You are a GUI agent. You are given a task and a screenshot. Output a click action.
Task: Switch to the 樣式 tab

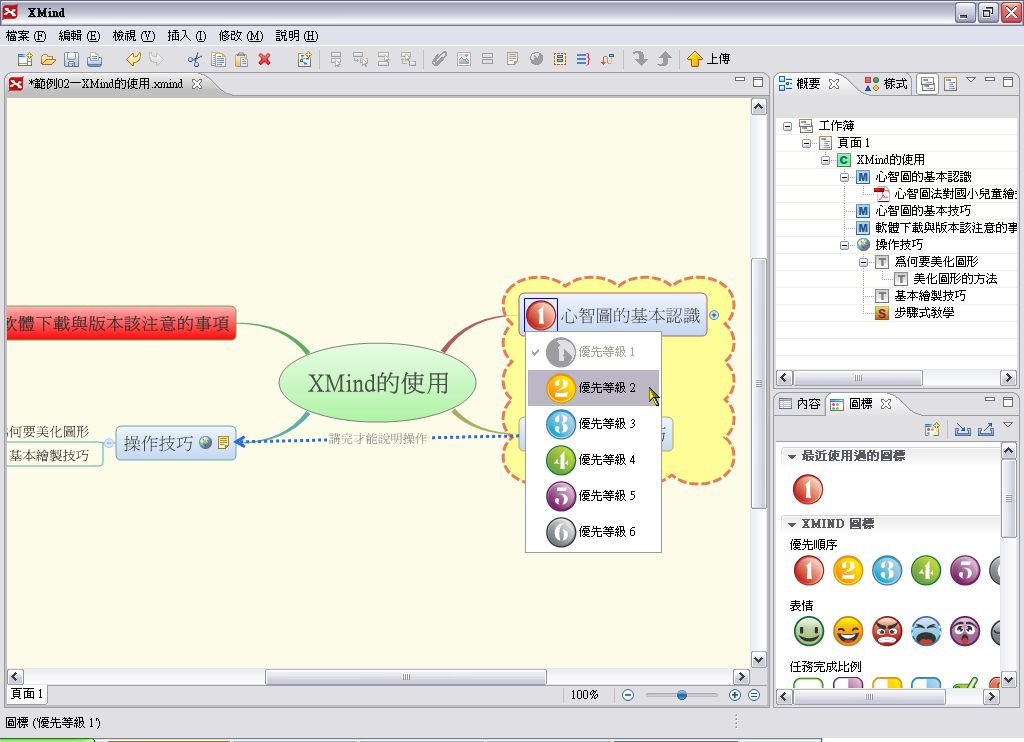click(886, 84)
